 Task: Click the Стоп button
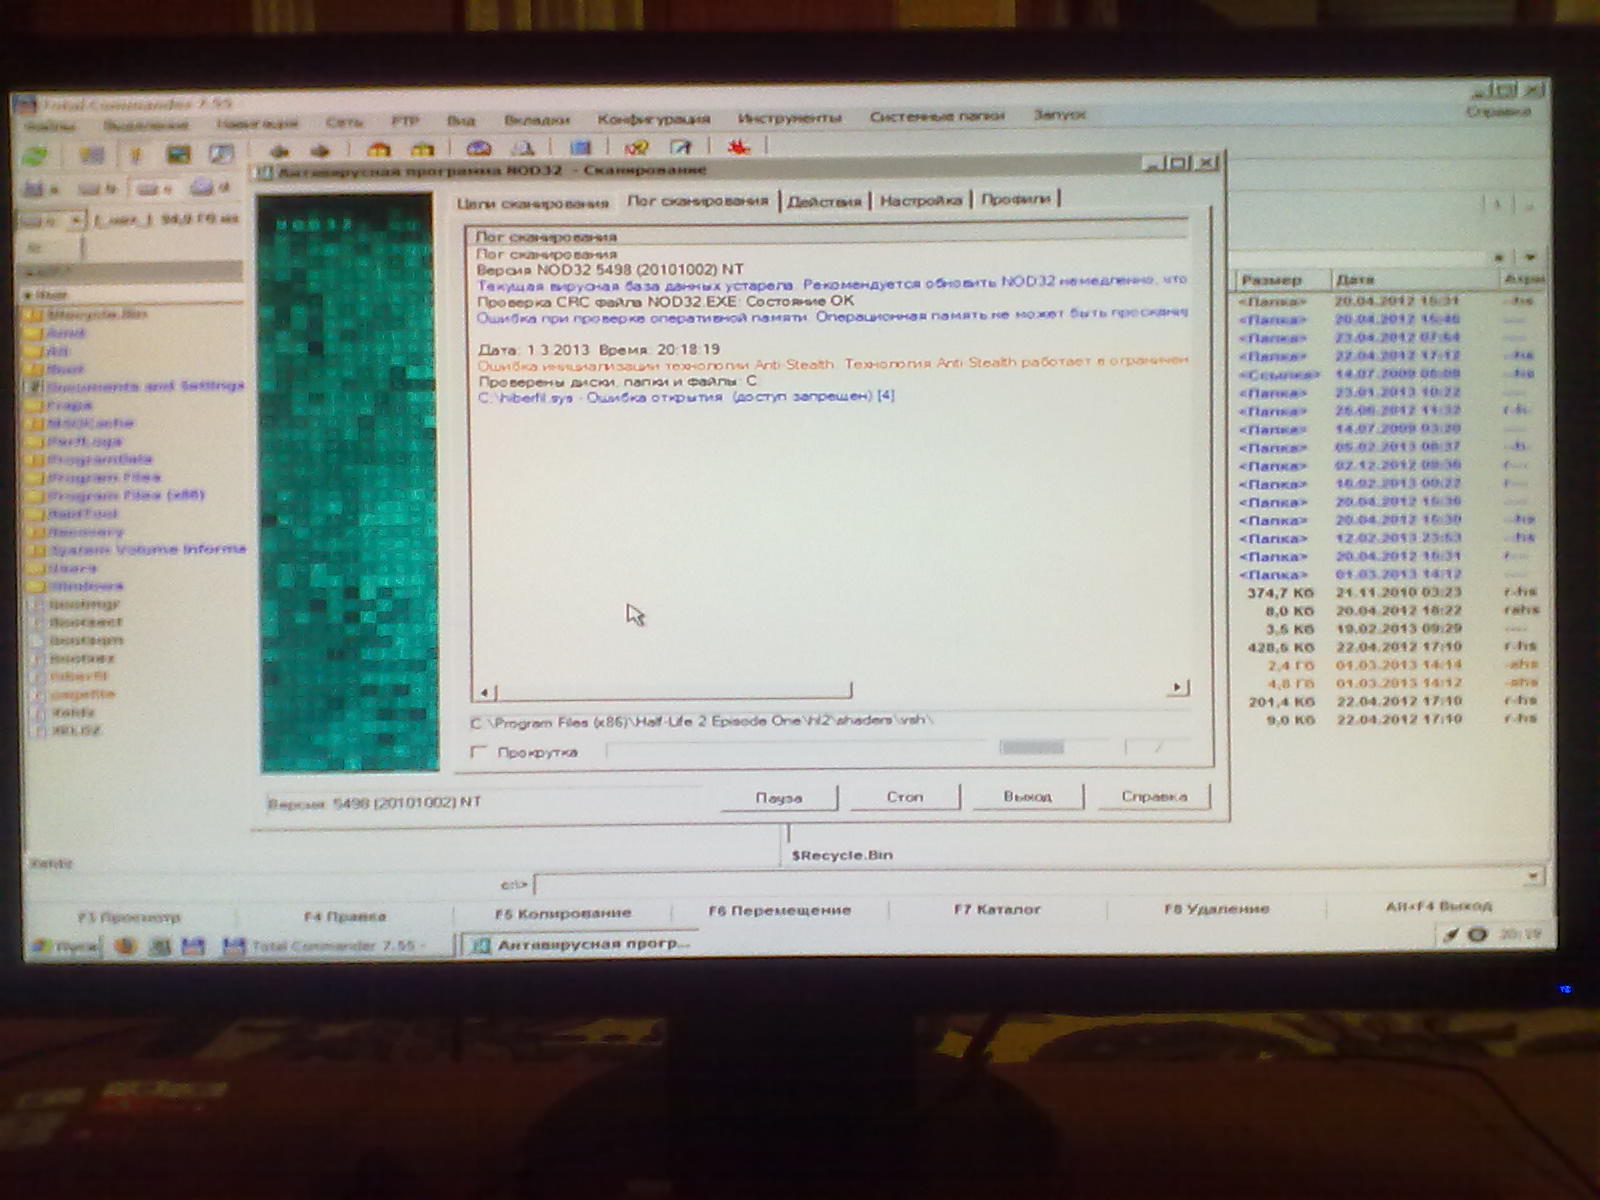(904, 797)
